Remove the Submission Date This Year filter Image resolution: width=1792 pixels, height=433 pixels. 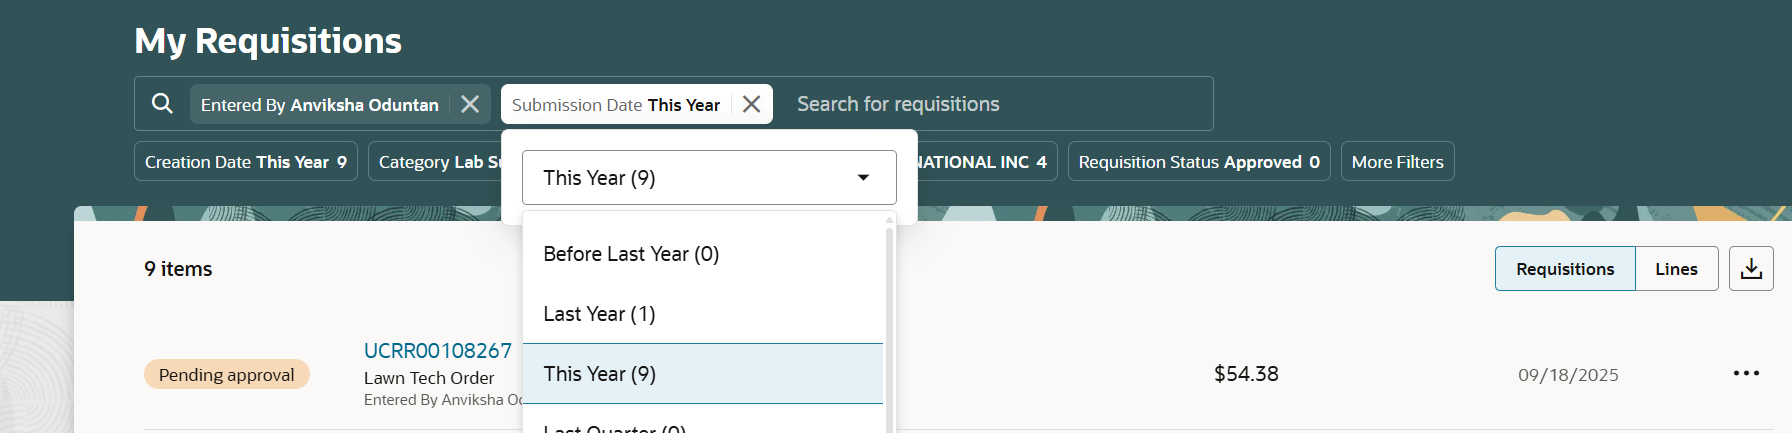click(x=752, y=104)
